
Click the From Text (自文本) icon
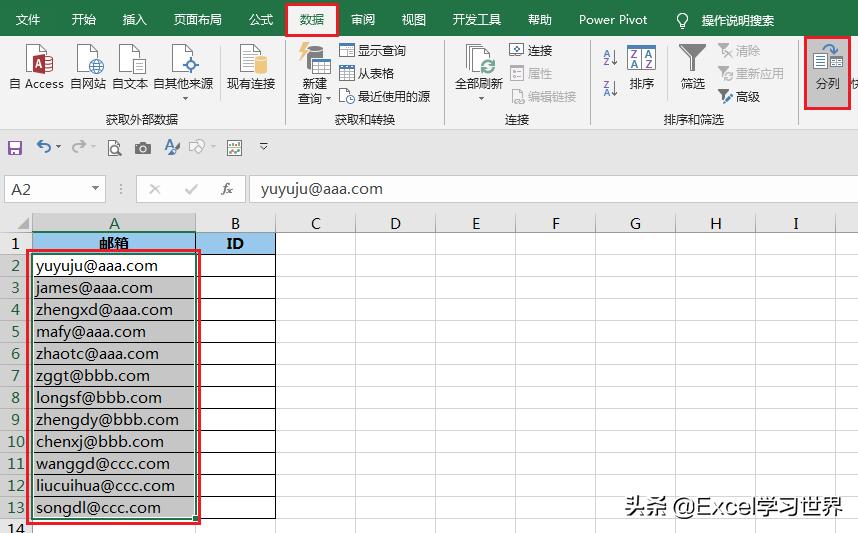pos(130,67)
